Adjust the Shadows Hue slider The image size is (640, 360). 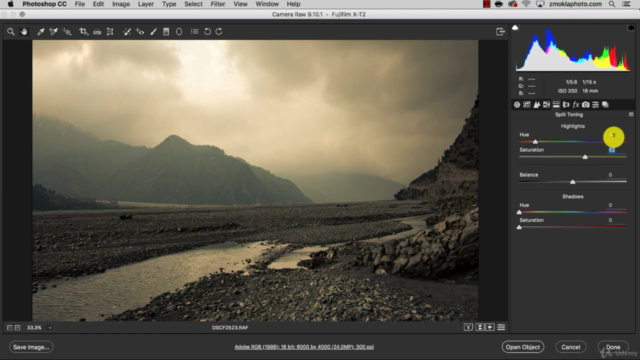pyautogui.click(x=519, y=212)
